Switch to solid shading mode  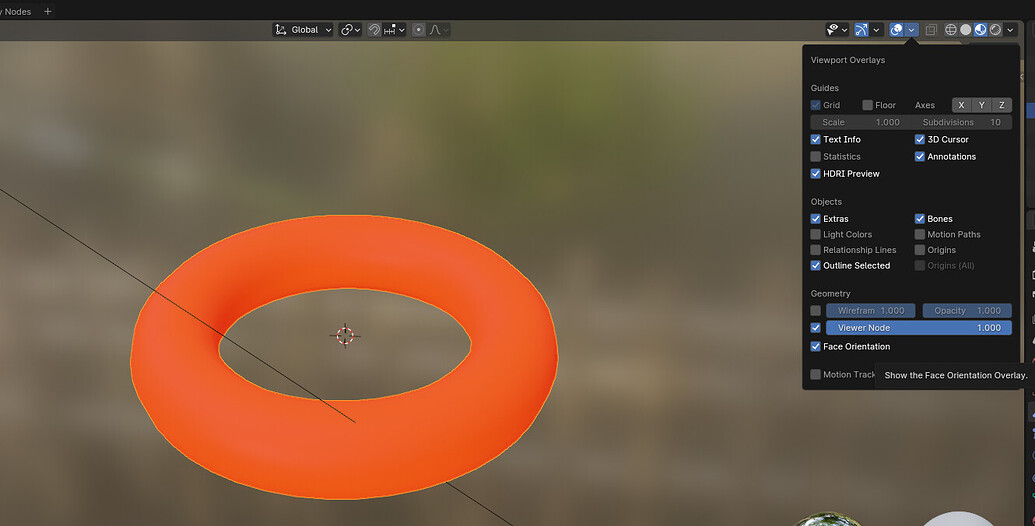click(x=966, y=30)
